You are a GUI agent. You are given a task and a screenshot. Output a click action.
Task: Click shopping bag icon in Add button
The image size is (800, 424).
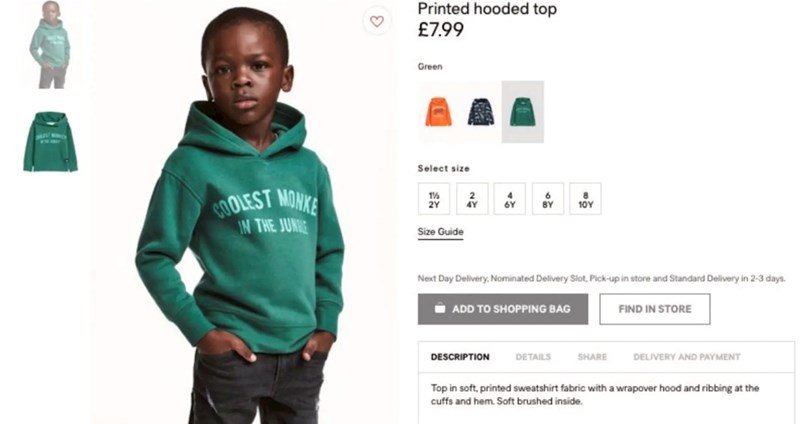point(440,309)
